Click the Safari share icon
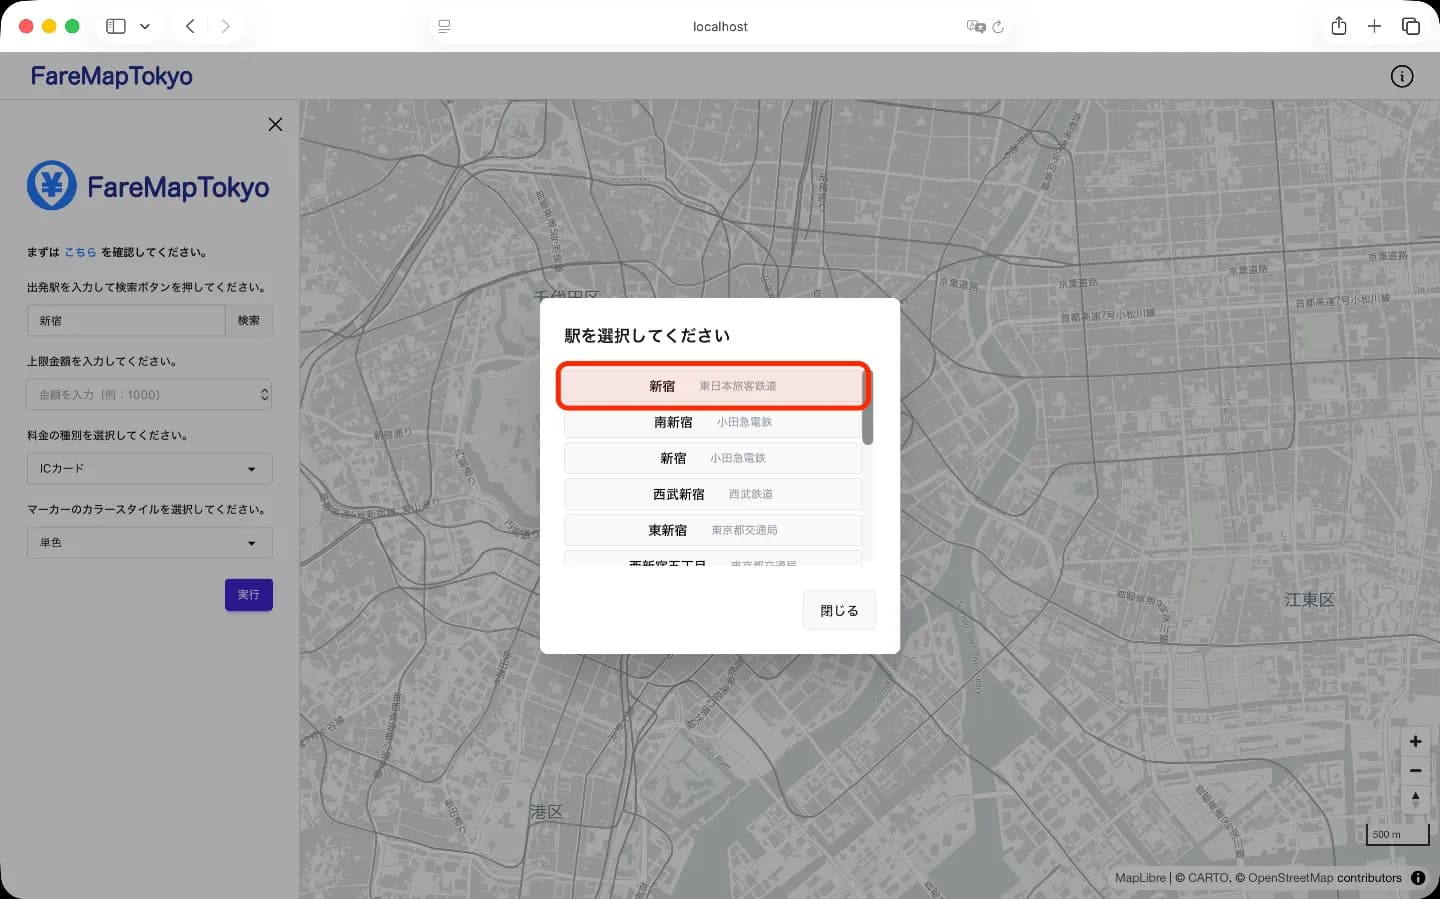 pos(1339,26)
